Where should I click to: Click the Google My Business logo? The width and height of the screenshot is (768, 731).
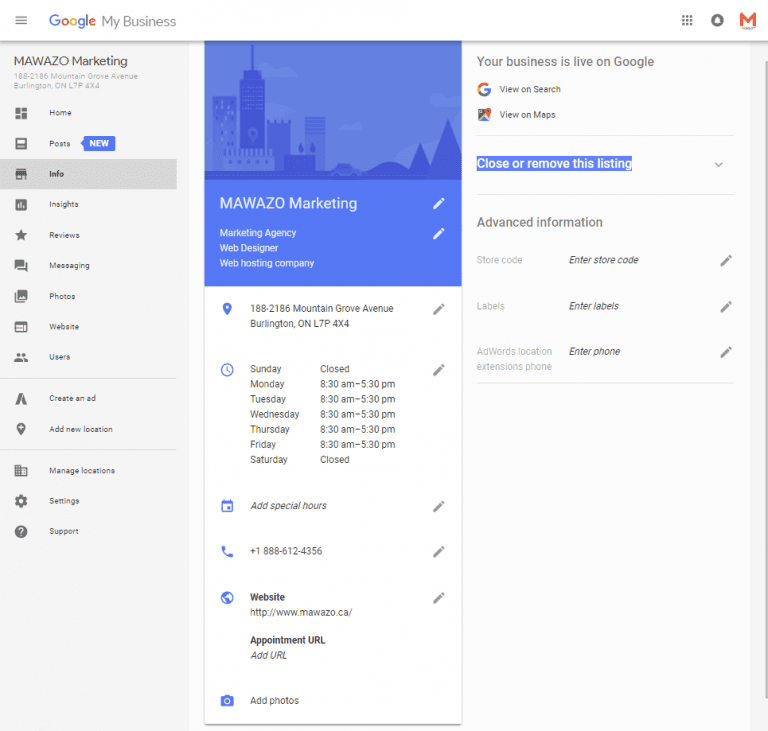tap(112, 21)
